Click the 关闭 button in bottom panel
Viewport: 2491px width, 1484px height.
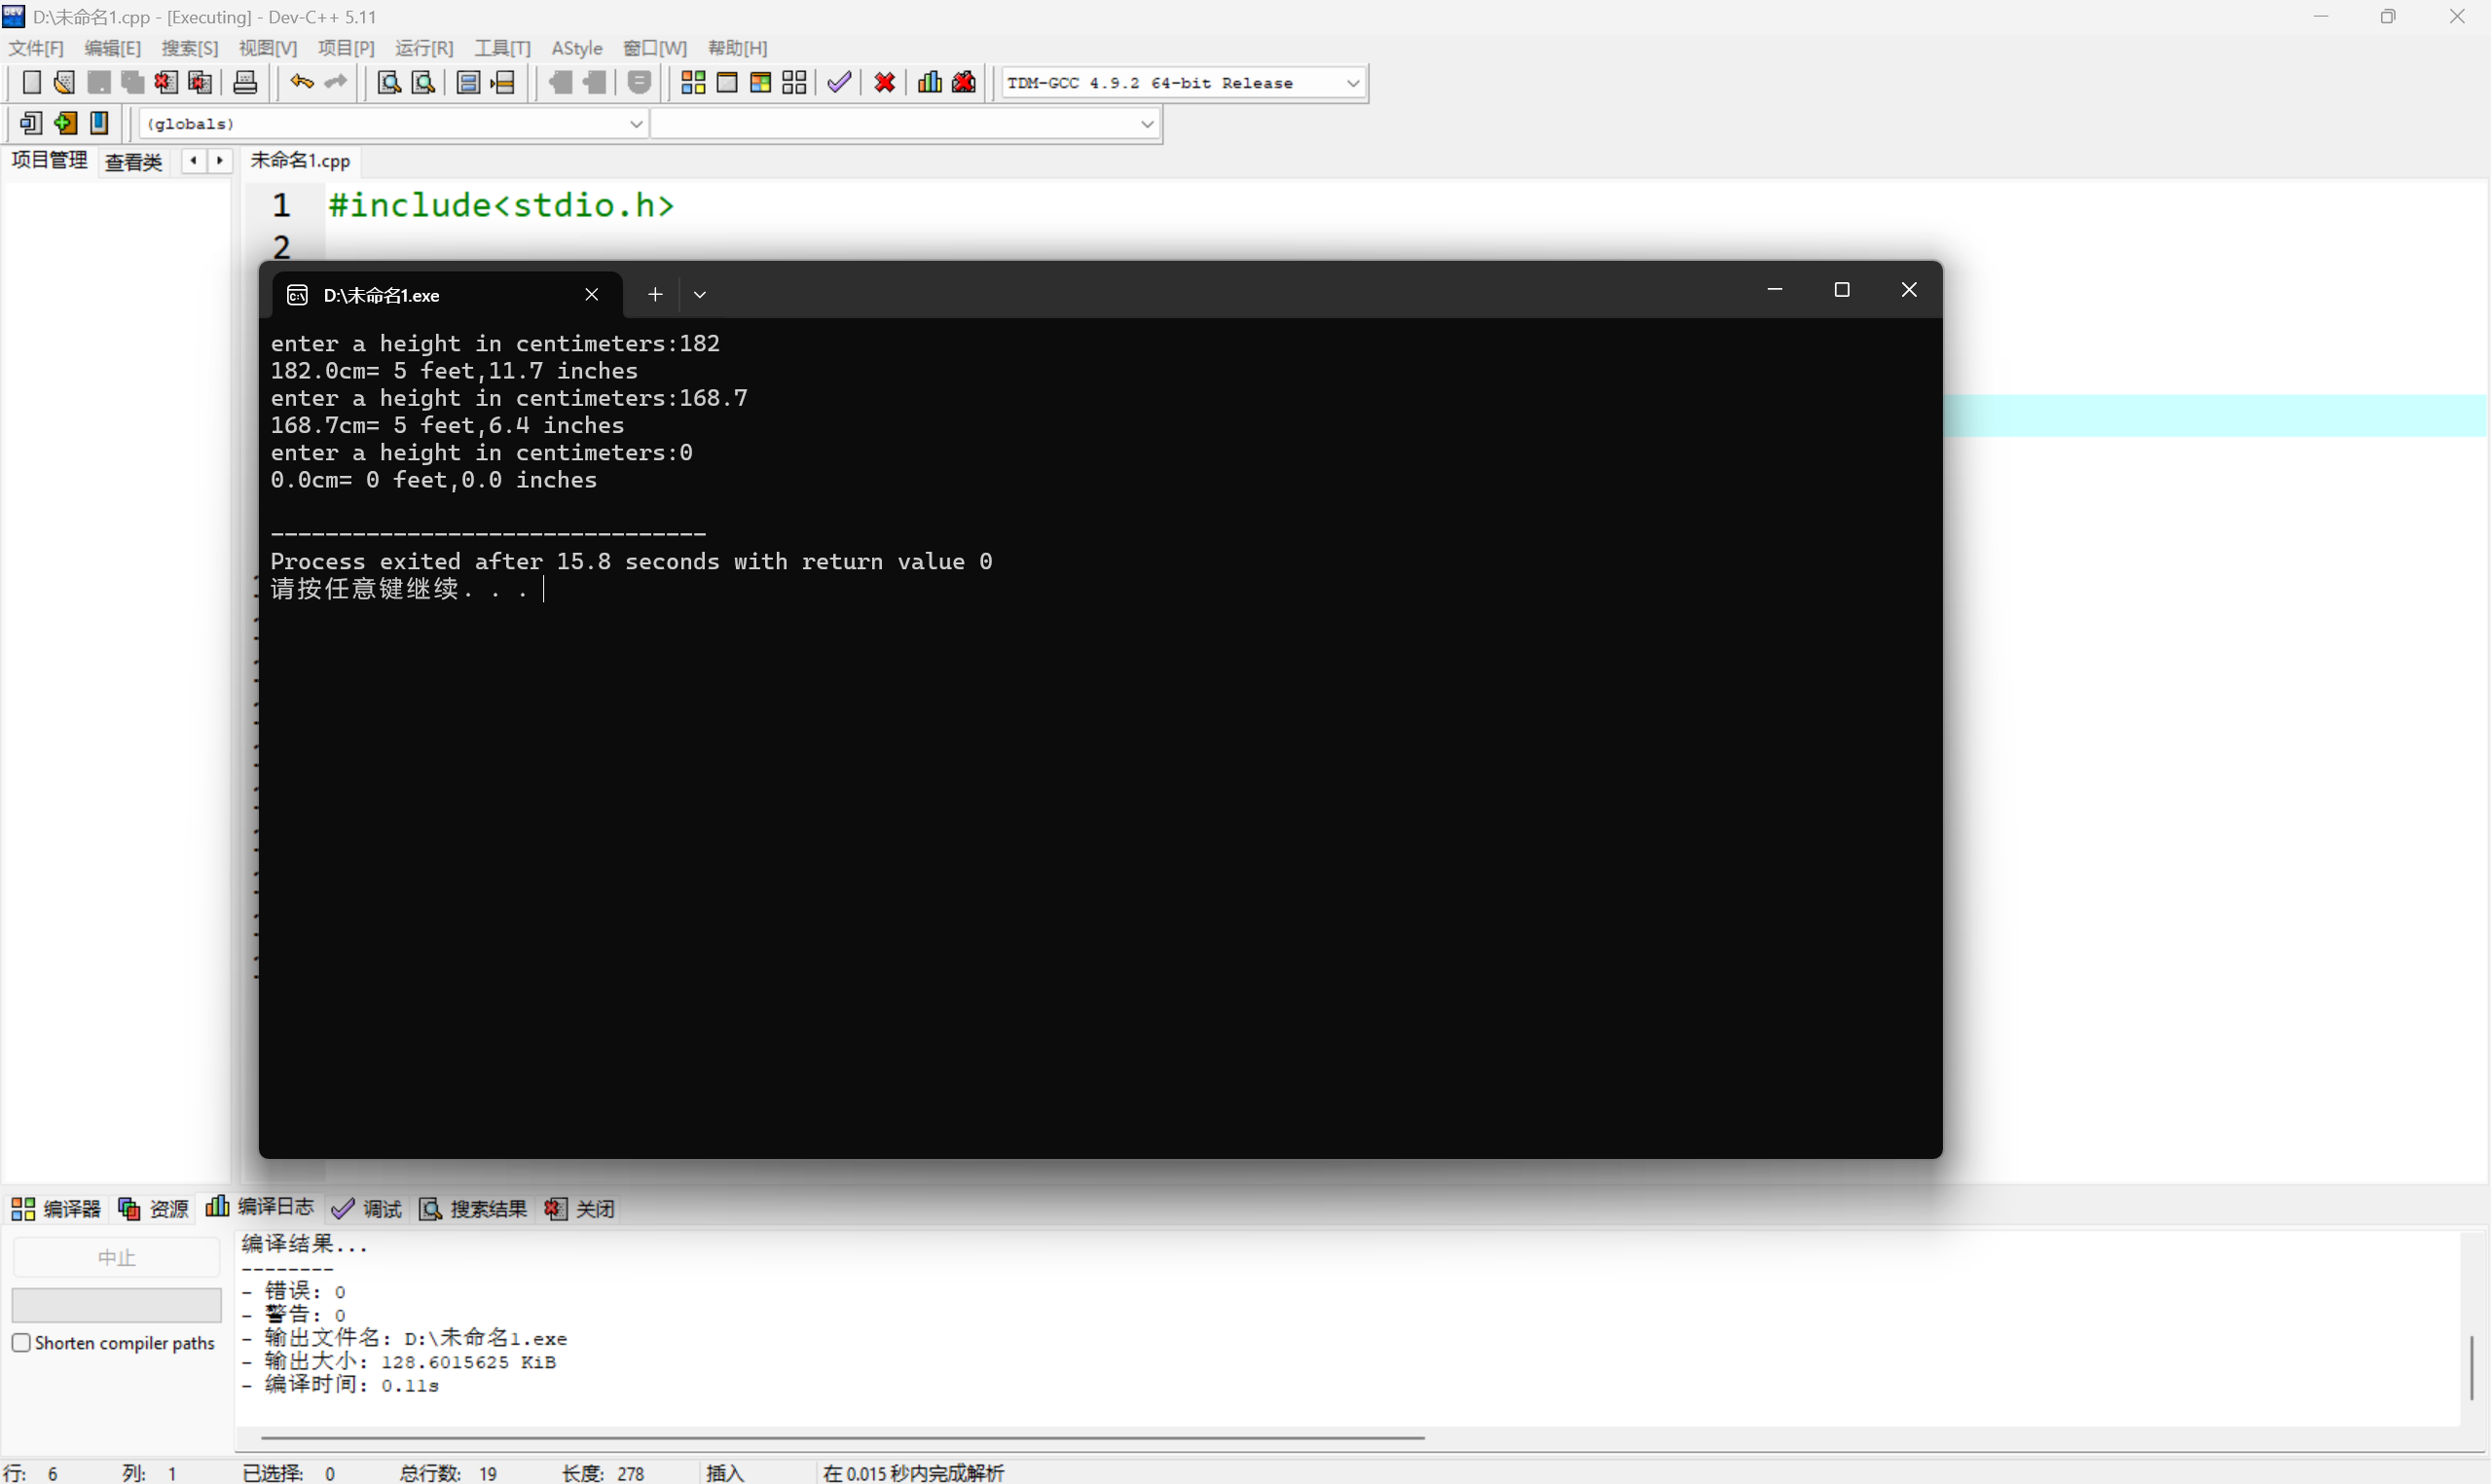tap(580, 1209)
